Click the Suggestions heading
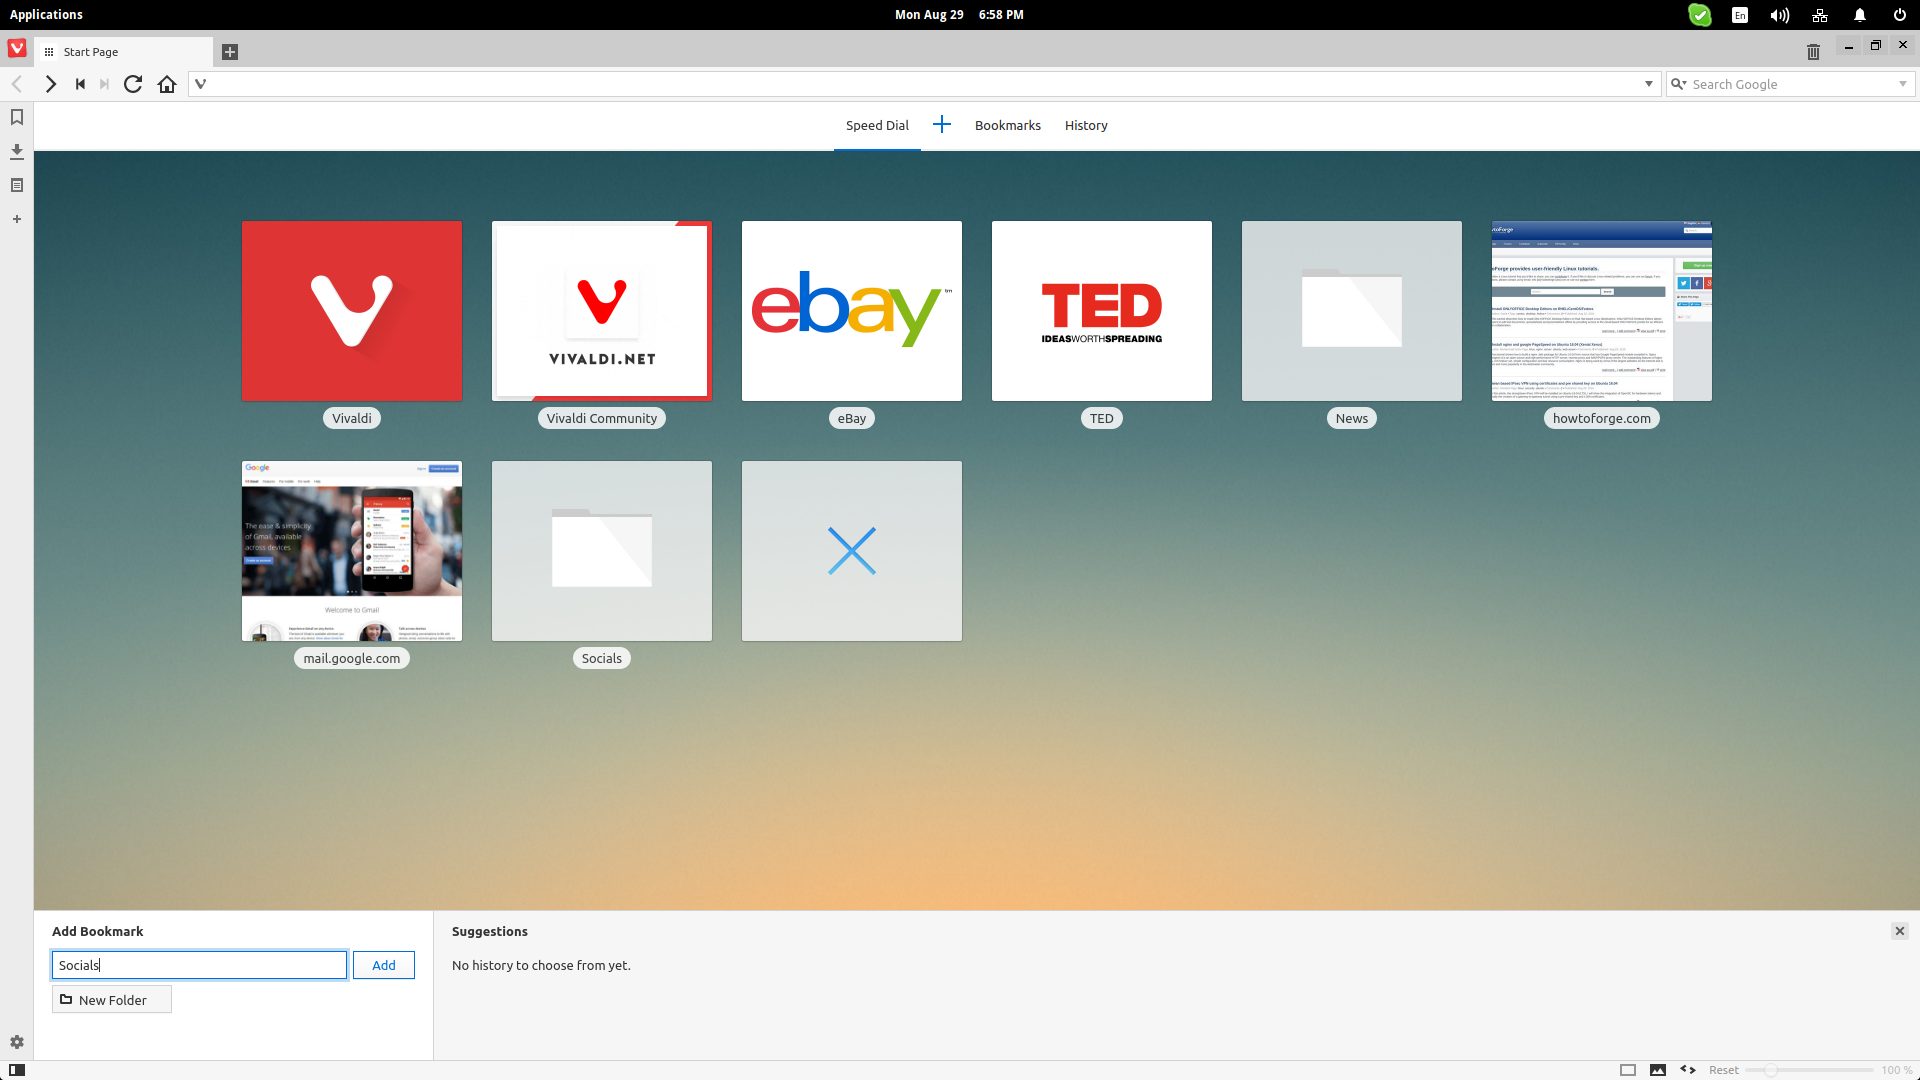Screen dimensions: 1920x1080 pyautogui.click(x=490, y=931)
